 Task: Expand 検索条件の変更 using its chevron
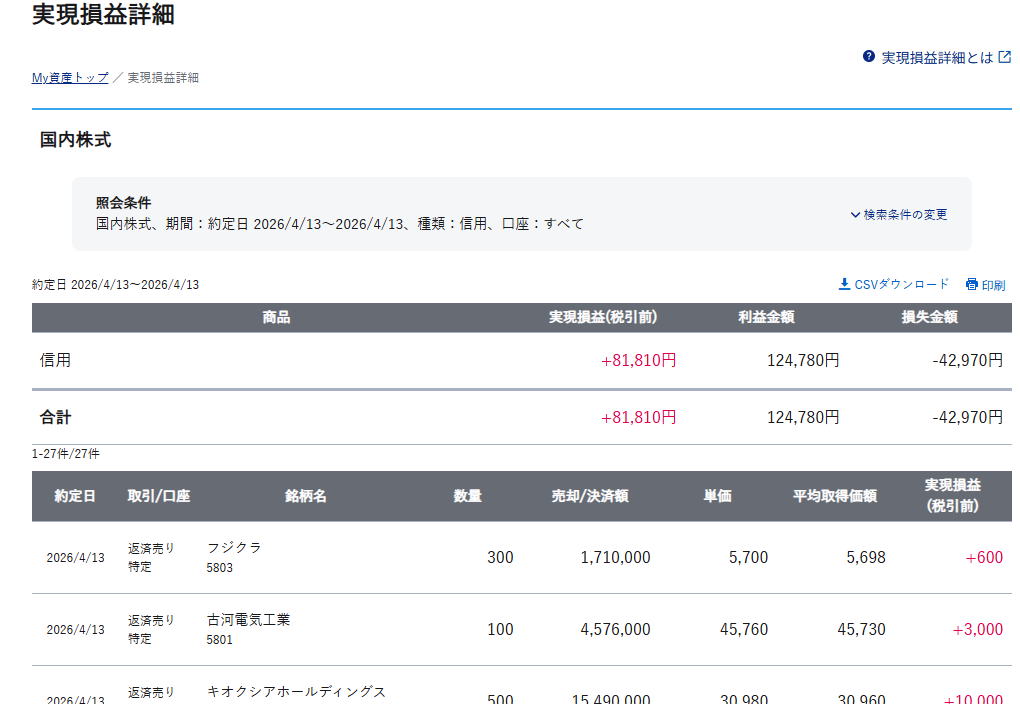pyautogui.click(x=855, y=214)
